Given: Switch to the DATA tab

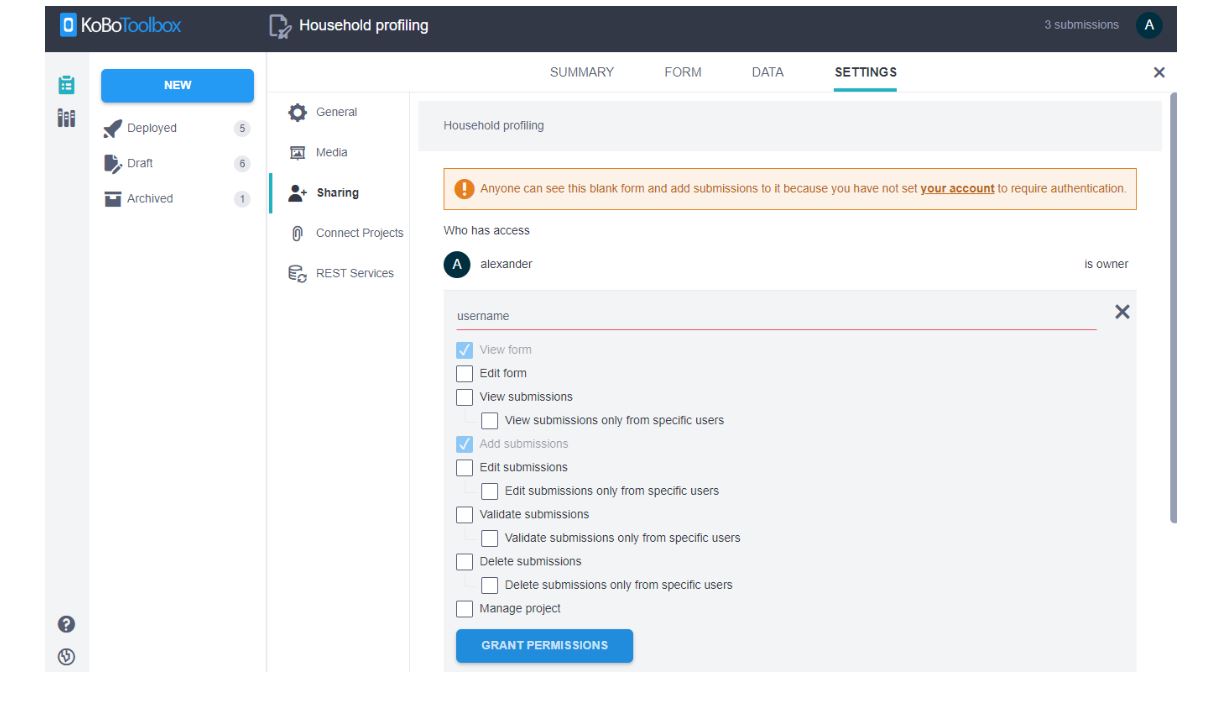Looking at the screenshot, I should [767, 72].
